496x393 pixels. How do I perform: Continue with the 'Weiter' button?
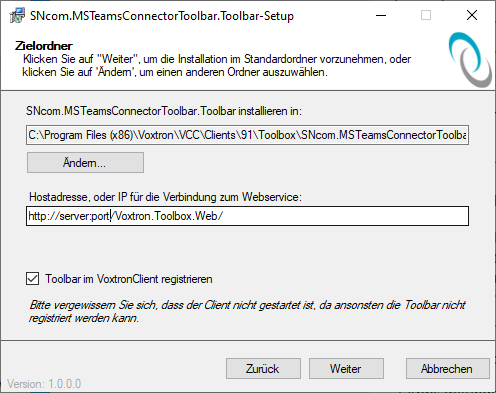point(346,369)
